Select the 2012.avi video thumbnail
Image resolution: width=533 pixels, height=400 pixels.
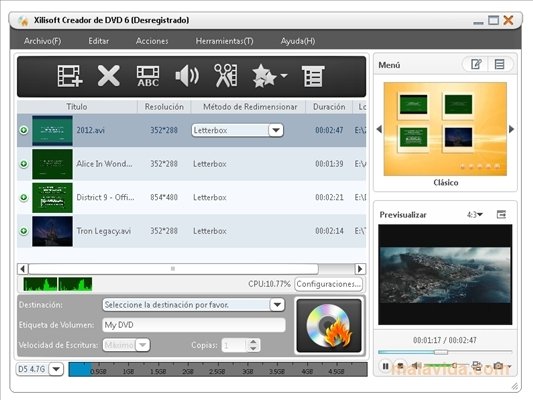coord(52,131)
